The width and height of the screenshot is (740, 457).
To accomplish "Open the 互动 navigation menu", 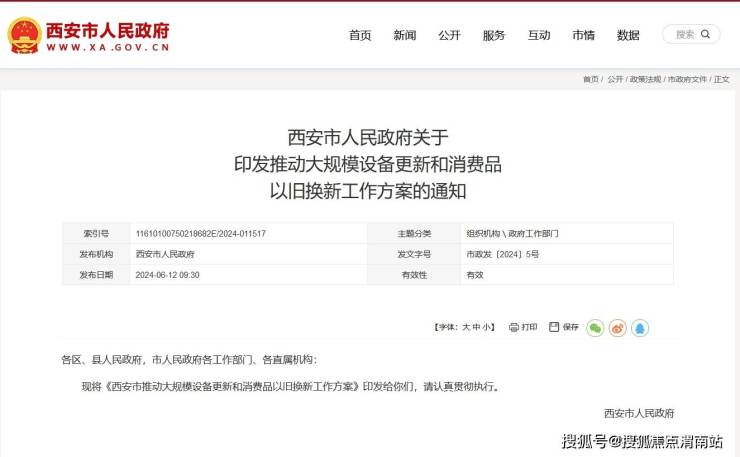I will click(539, 35).
